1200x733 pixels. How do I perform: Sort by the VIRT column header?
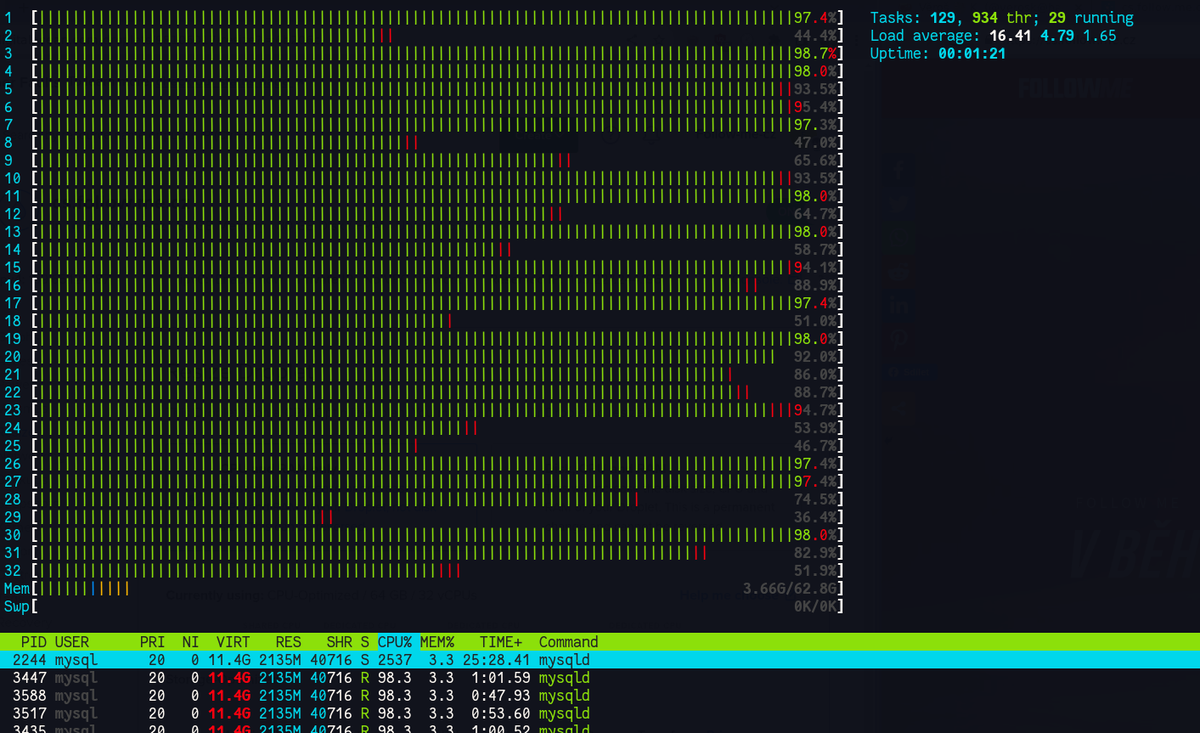coord(233,642)
